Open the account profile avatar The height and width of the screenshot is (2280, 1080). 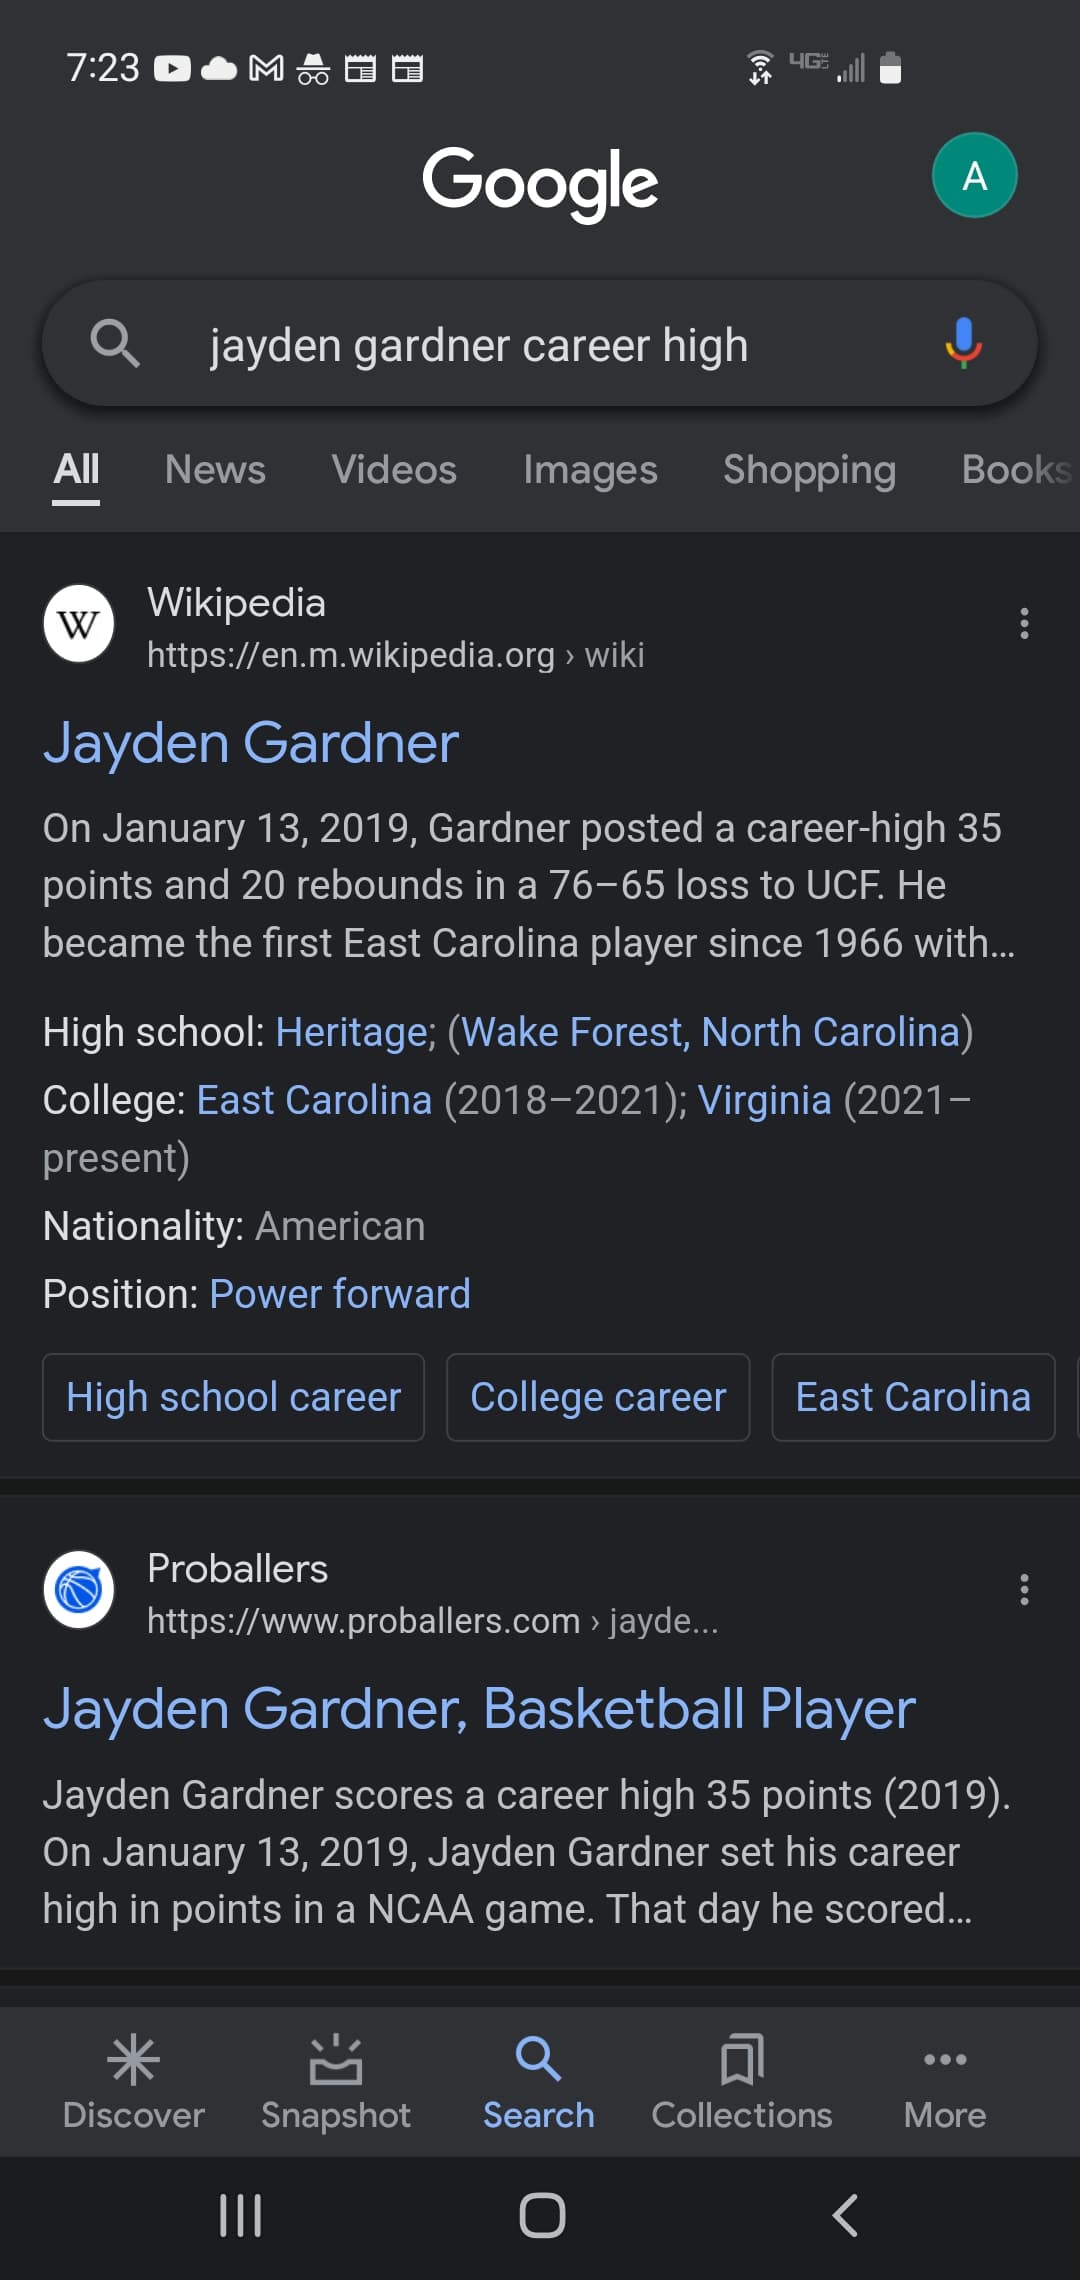[x=974, y=176]
